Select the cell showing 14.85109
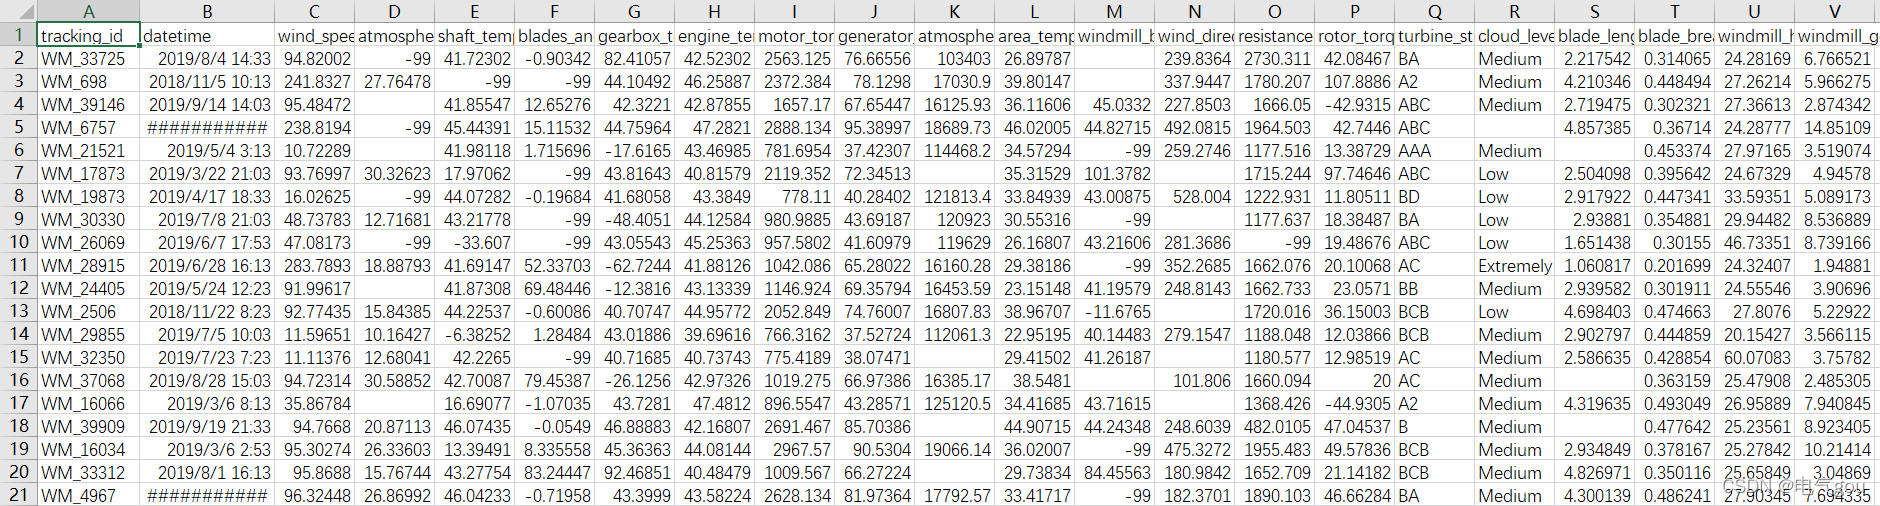This screenshot has width=1880, height=506. (1834, 128)
